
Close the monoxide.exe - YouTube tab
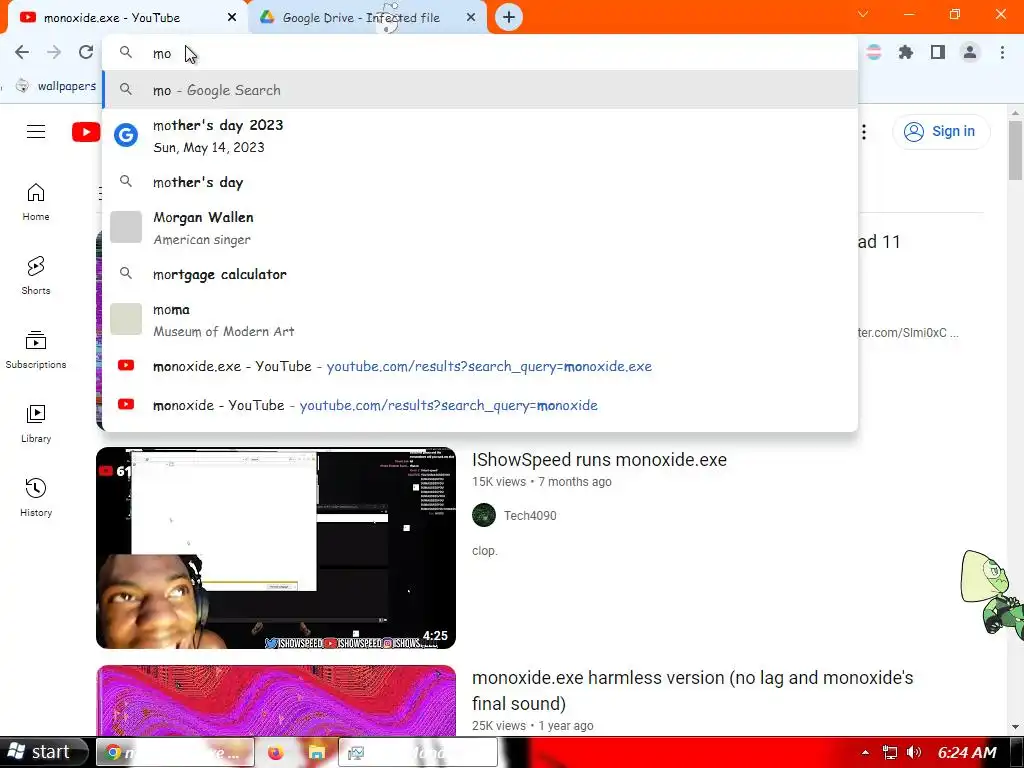(x=232, y=17)
